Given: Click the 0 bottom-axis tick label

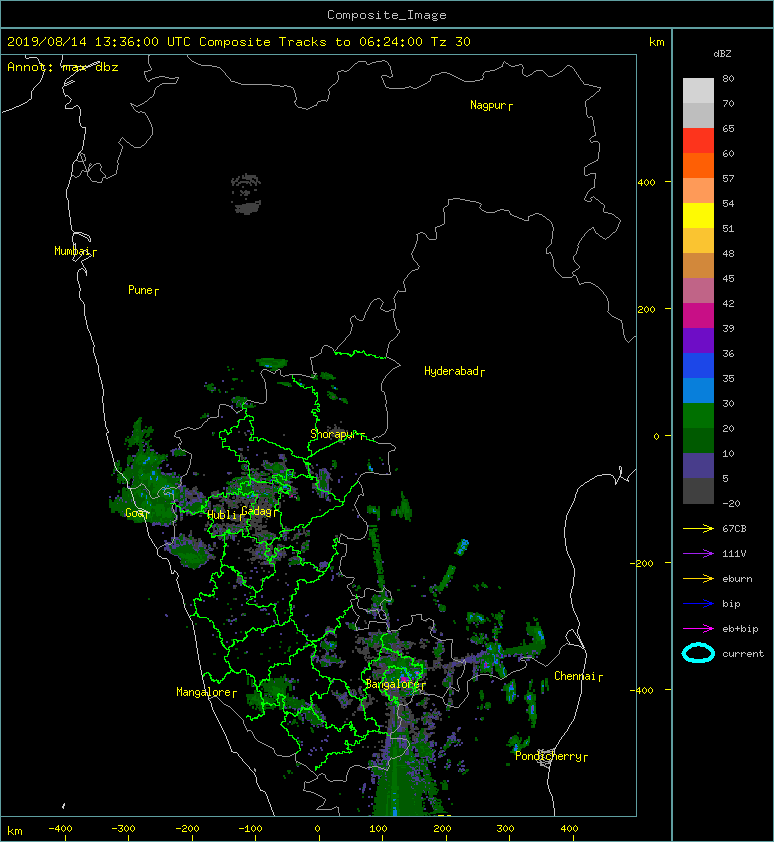Looking at the screenshot, I should tap(318, 829).
